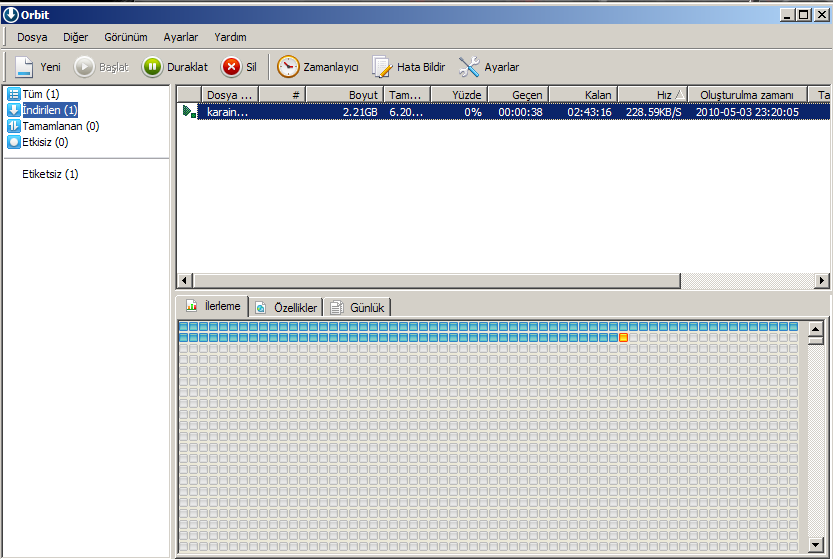Image resolution: width=833 pixels, height=559 pixels.
Task: Click the 2010-05-03 23:20:05 creation cell
Action: click(x=747, y=112)
